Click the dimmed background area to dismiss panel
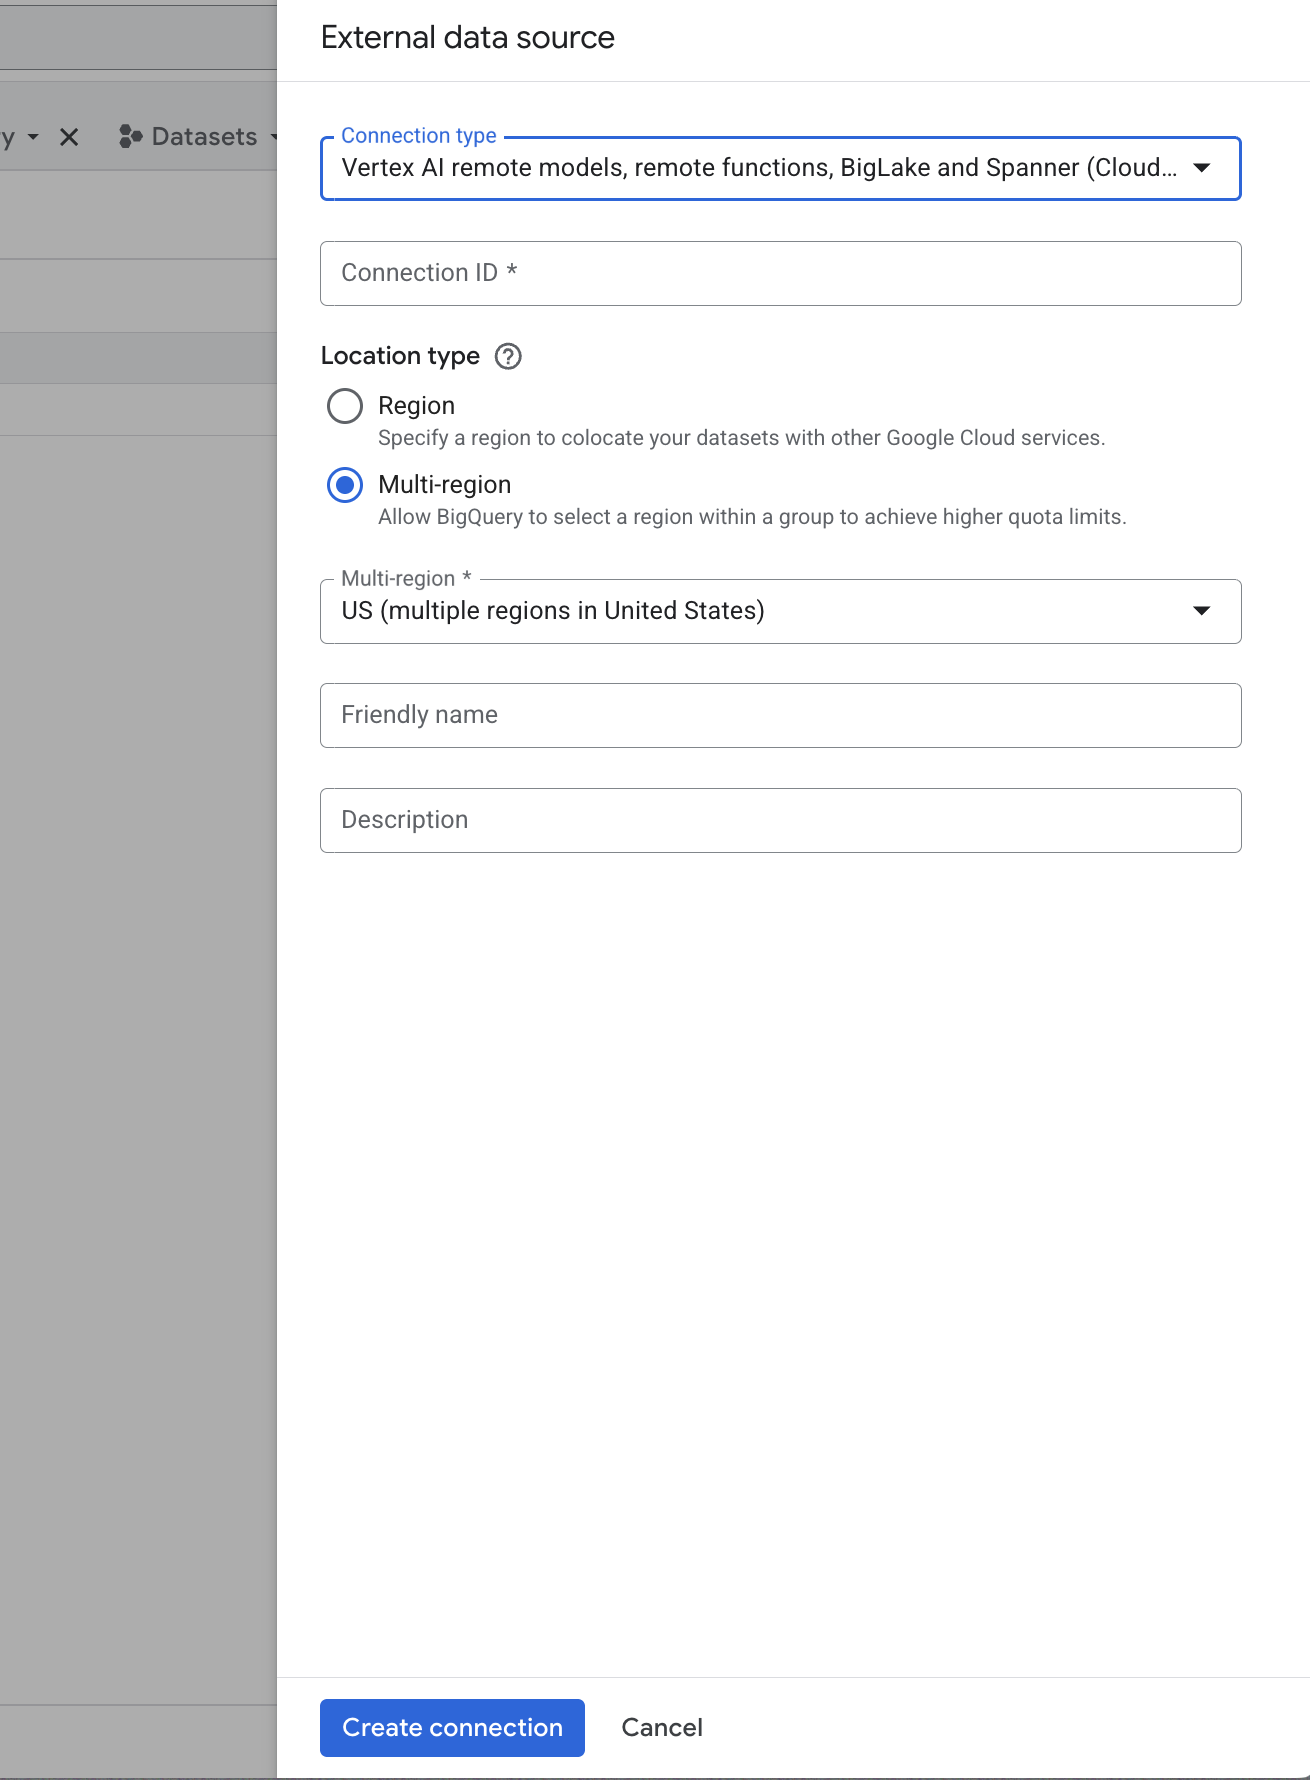Image resolution: width=1310 pixels, height=1780 pixels. coord(138,1000)
